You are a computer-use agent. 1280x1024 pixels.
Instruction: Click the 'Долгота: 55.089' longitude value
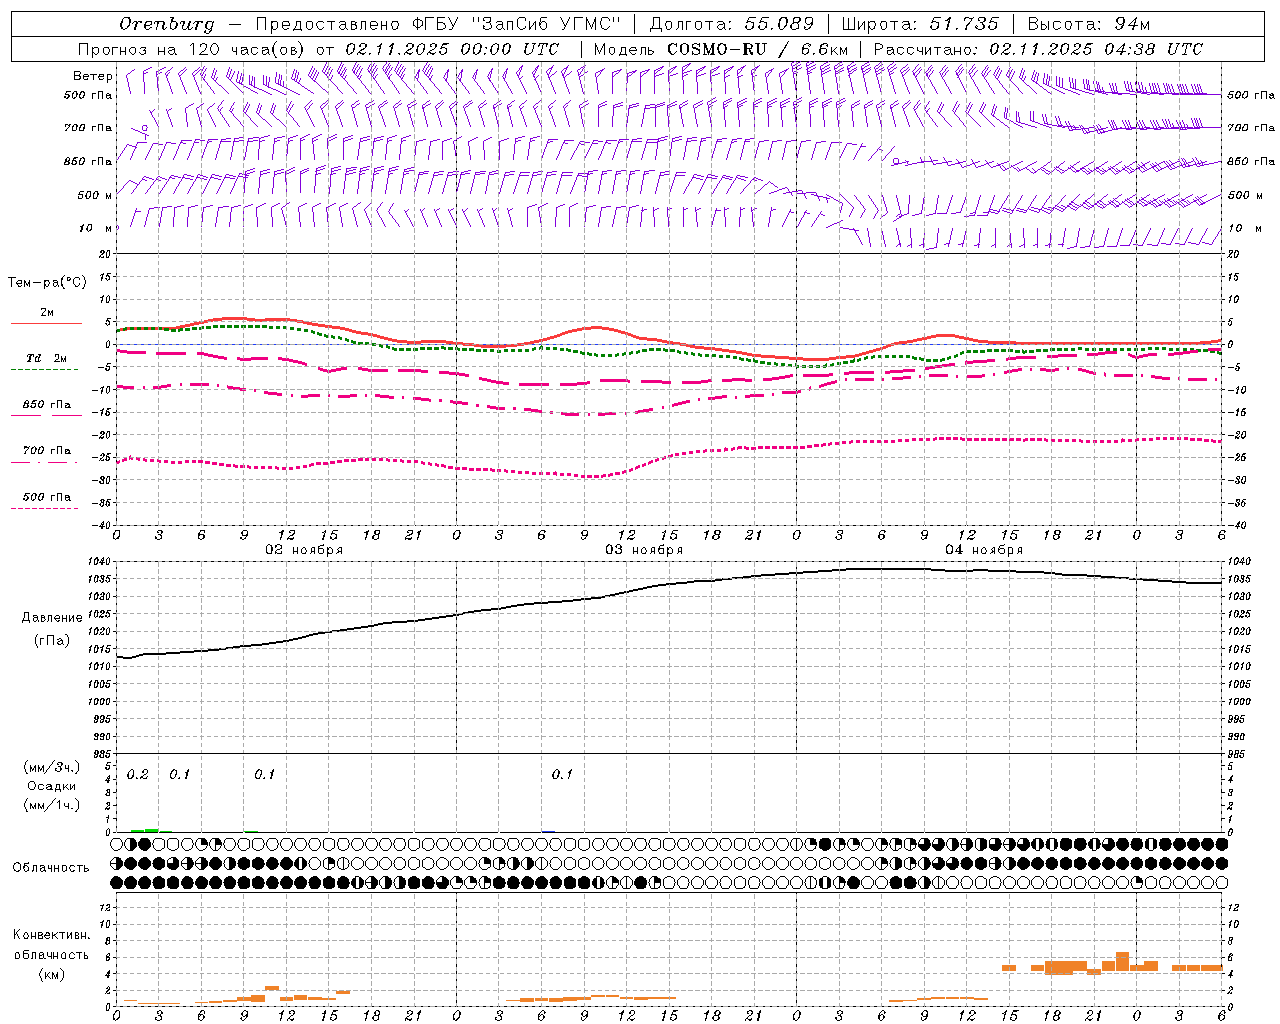click(731, 24)
